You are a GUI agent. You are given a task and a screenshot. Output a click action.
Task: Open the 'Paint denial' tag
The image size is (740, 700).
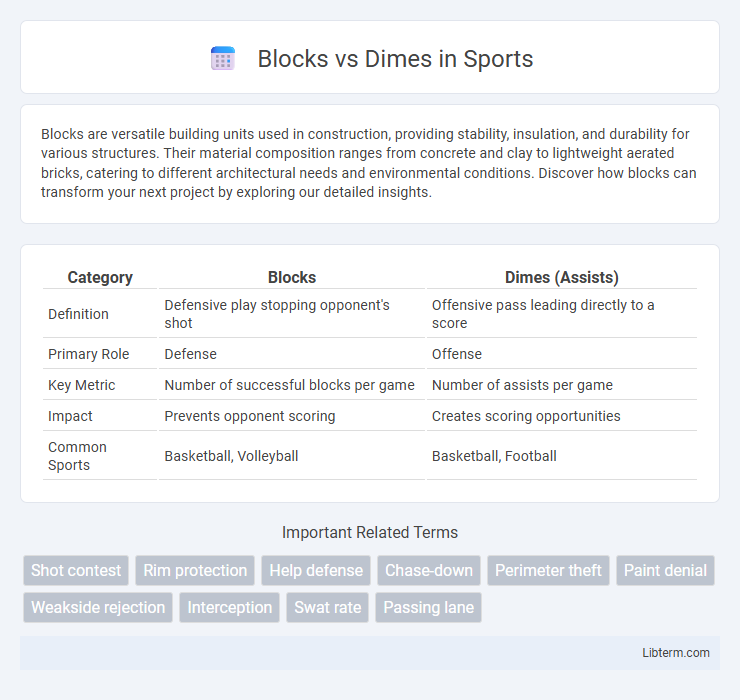[665, 570]
